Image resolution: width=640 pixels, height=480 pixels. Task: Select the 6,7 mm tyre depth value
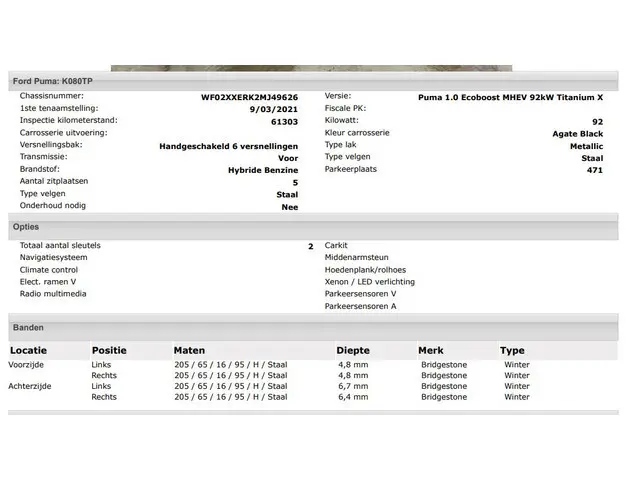[x=352, y=386]
